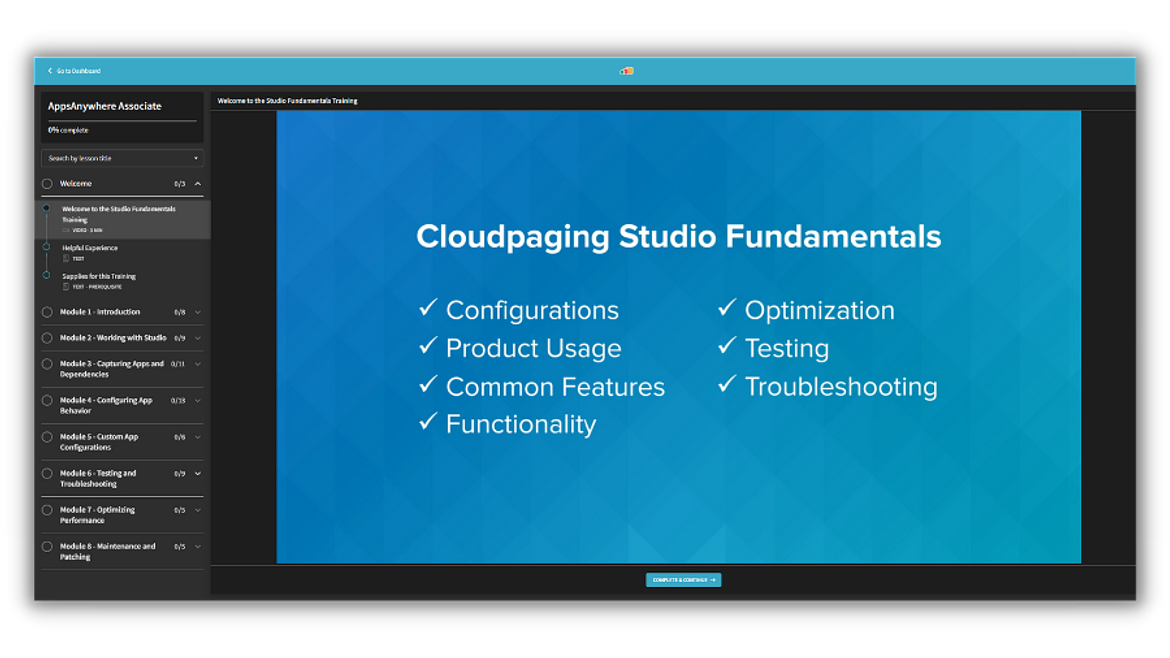The image size is (1170, 658).
Task: Expand Module 2 - Working with Studio chevron
Action: point(198,338)
